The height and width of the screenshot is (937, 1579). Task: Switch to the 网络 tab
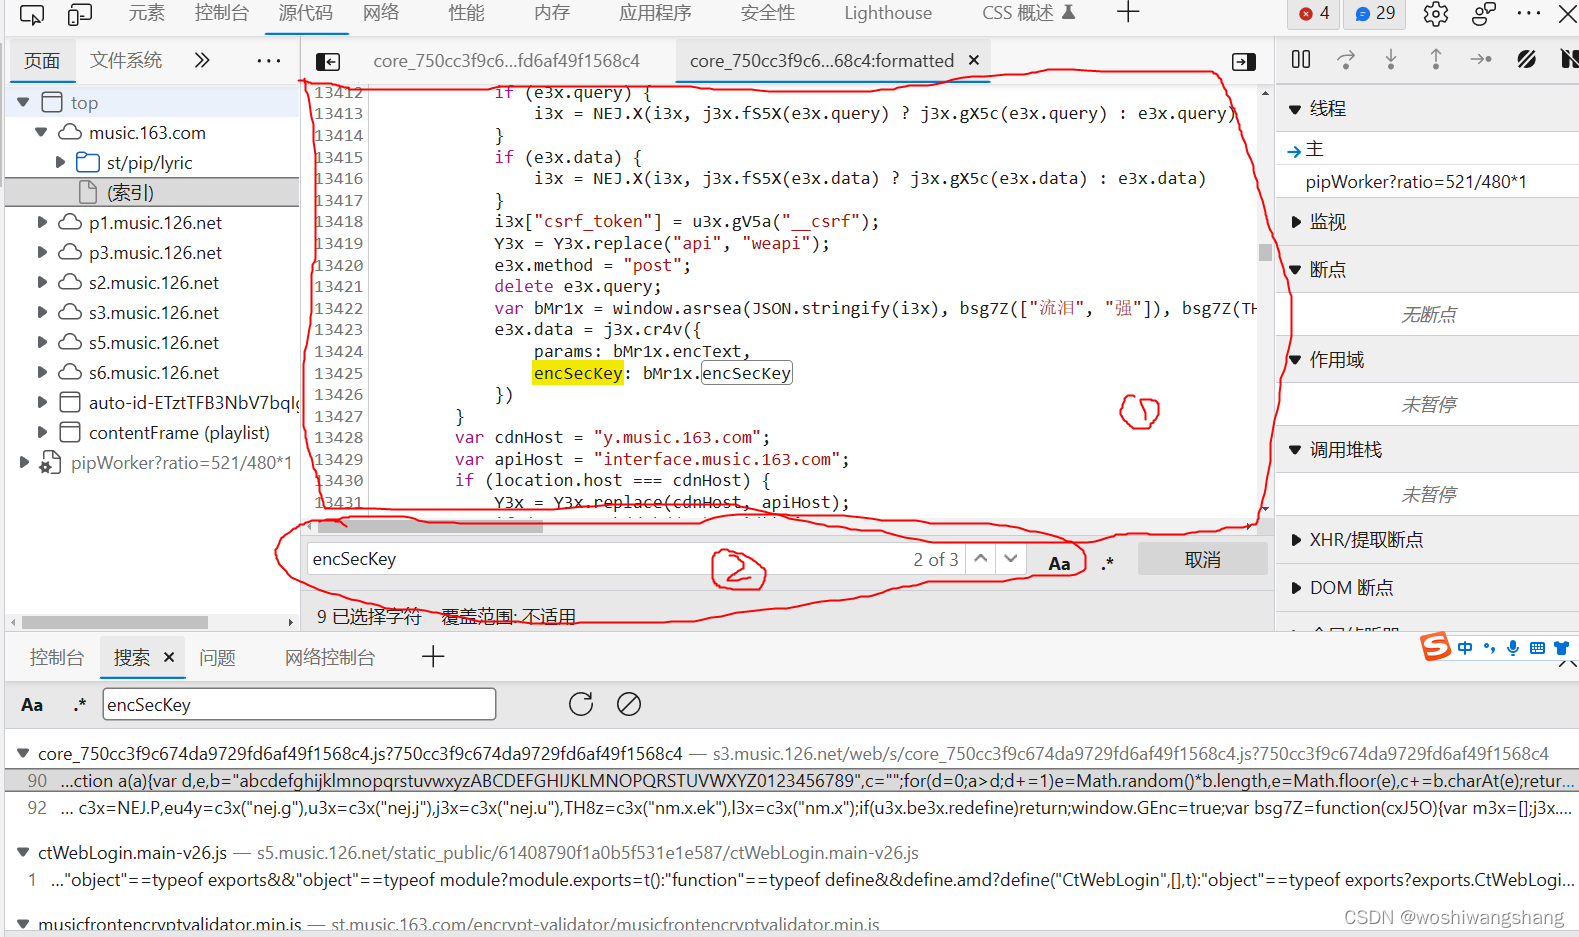pyautogui.click(x=381, y=13)
